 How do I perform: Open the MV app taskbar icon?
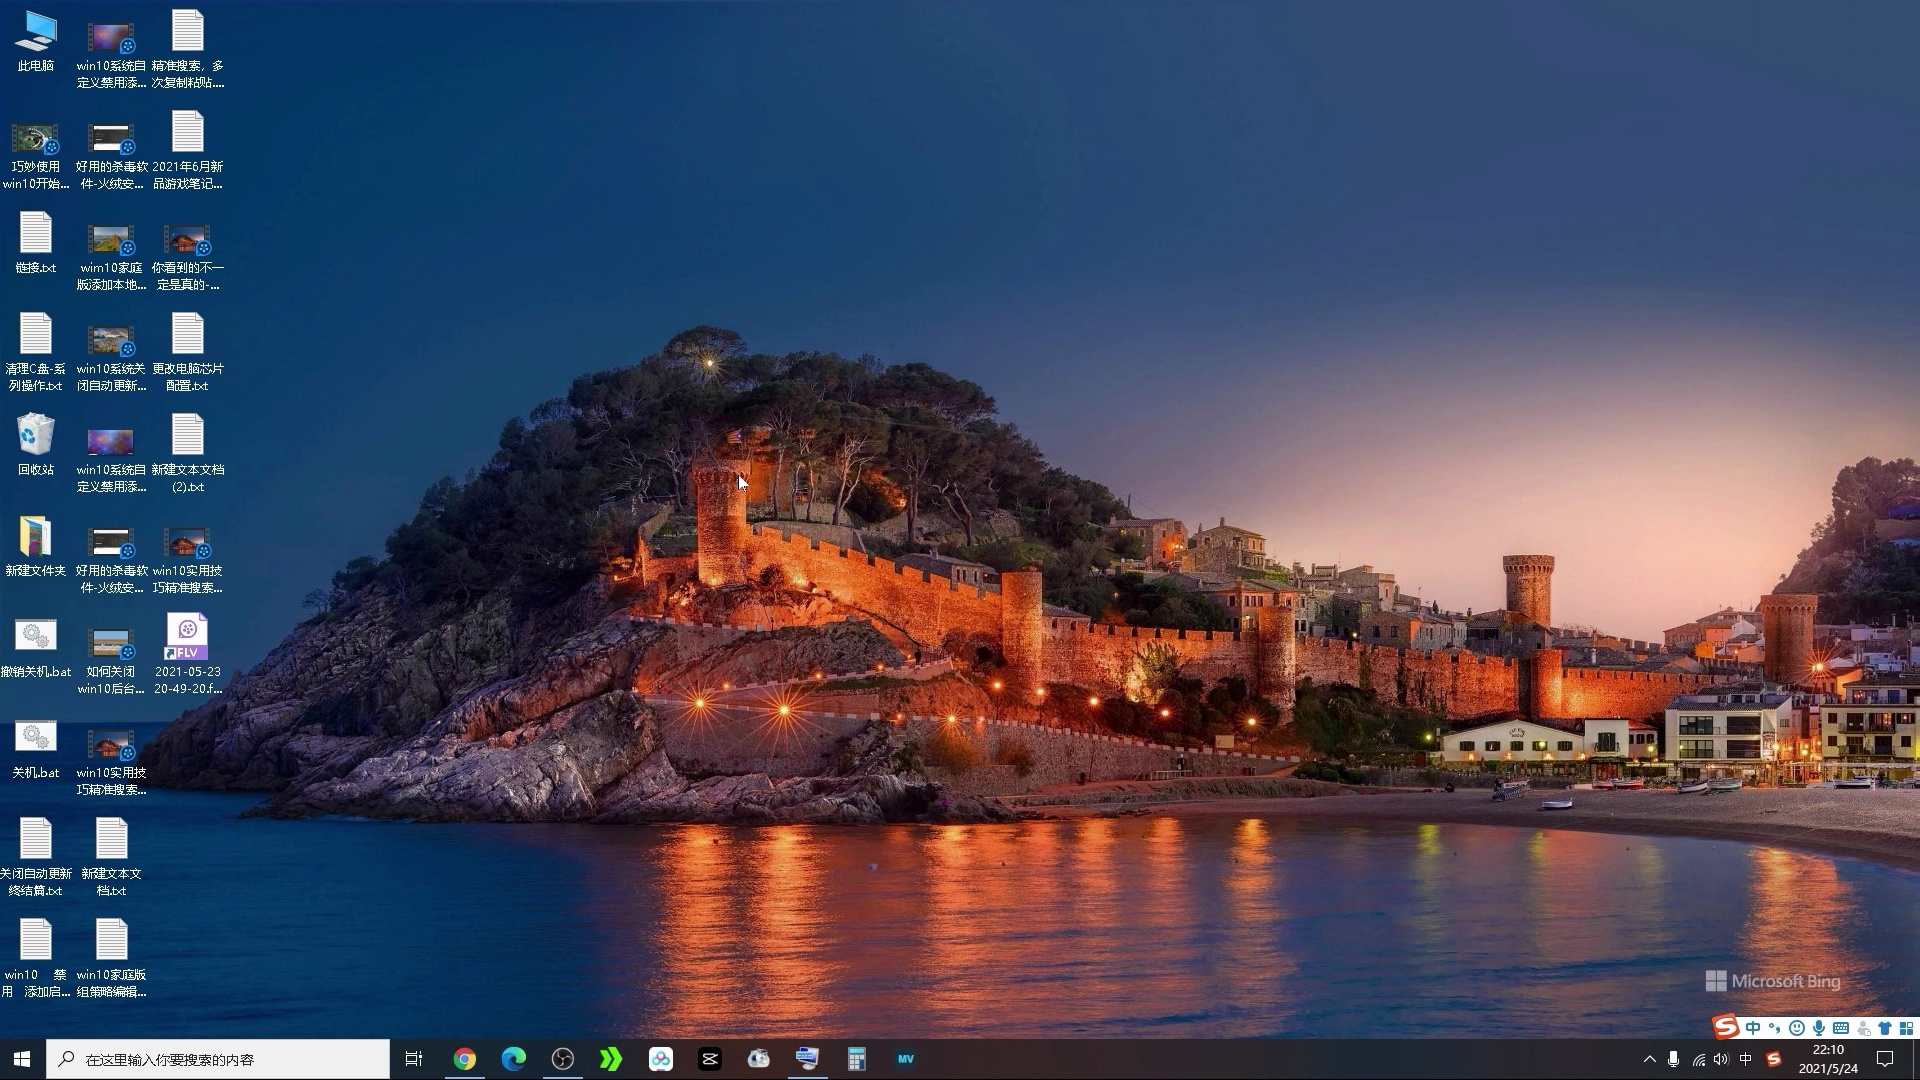pyautogui.click(x=905, y=1059)
